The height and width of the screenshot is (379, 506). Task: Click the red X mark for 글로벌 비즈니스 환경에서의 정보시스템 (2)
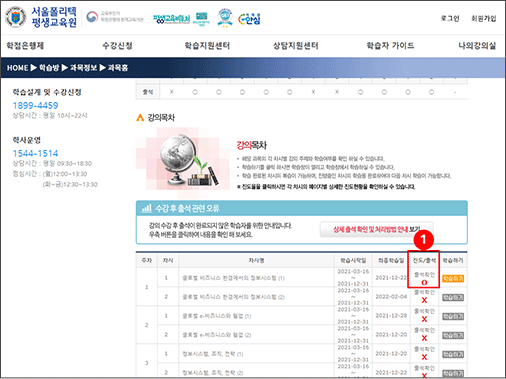coord(424,300)
